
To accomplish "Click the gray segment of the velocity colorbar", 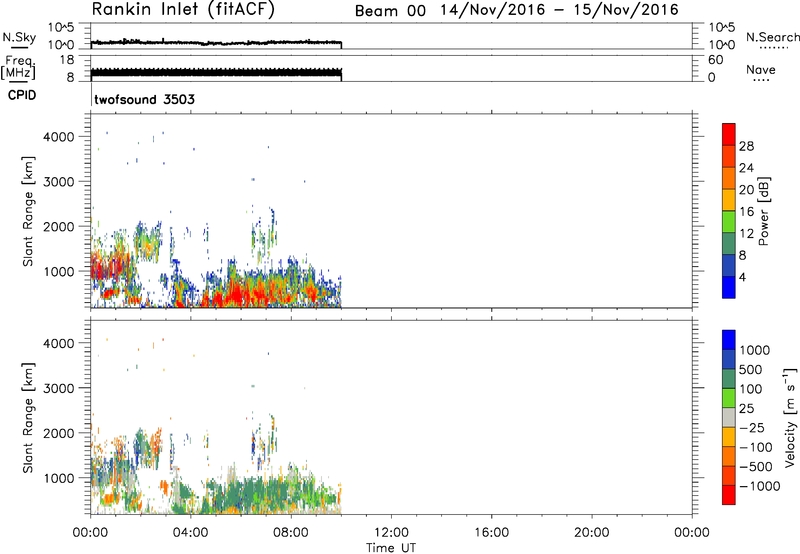I will (729, 417).
